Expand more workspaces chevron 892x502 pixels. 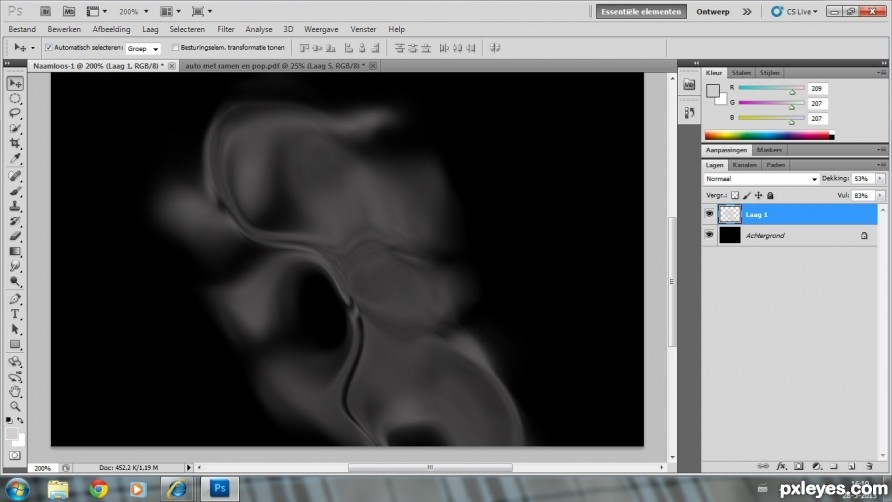(x=747, y=11)
